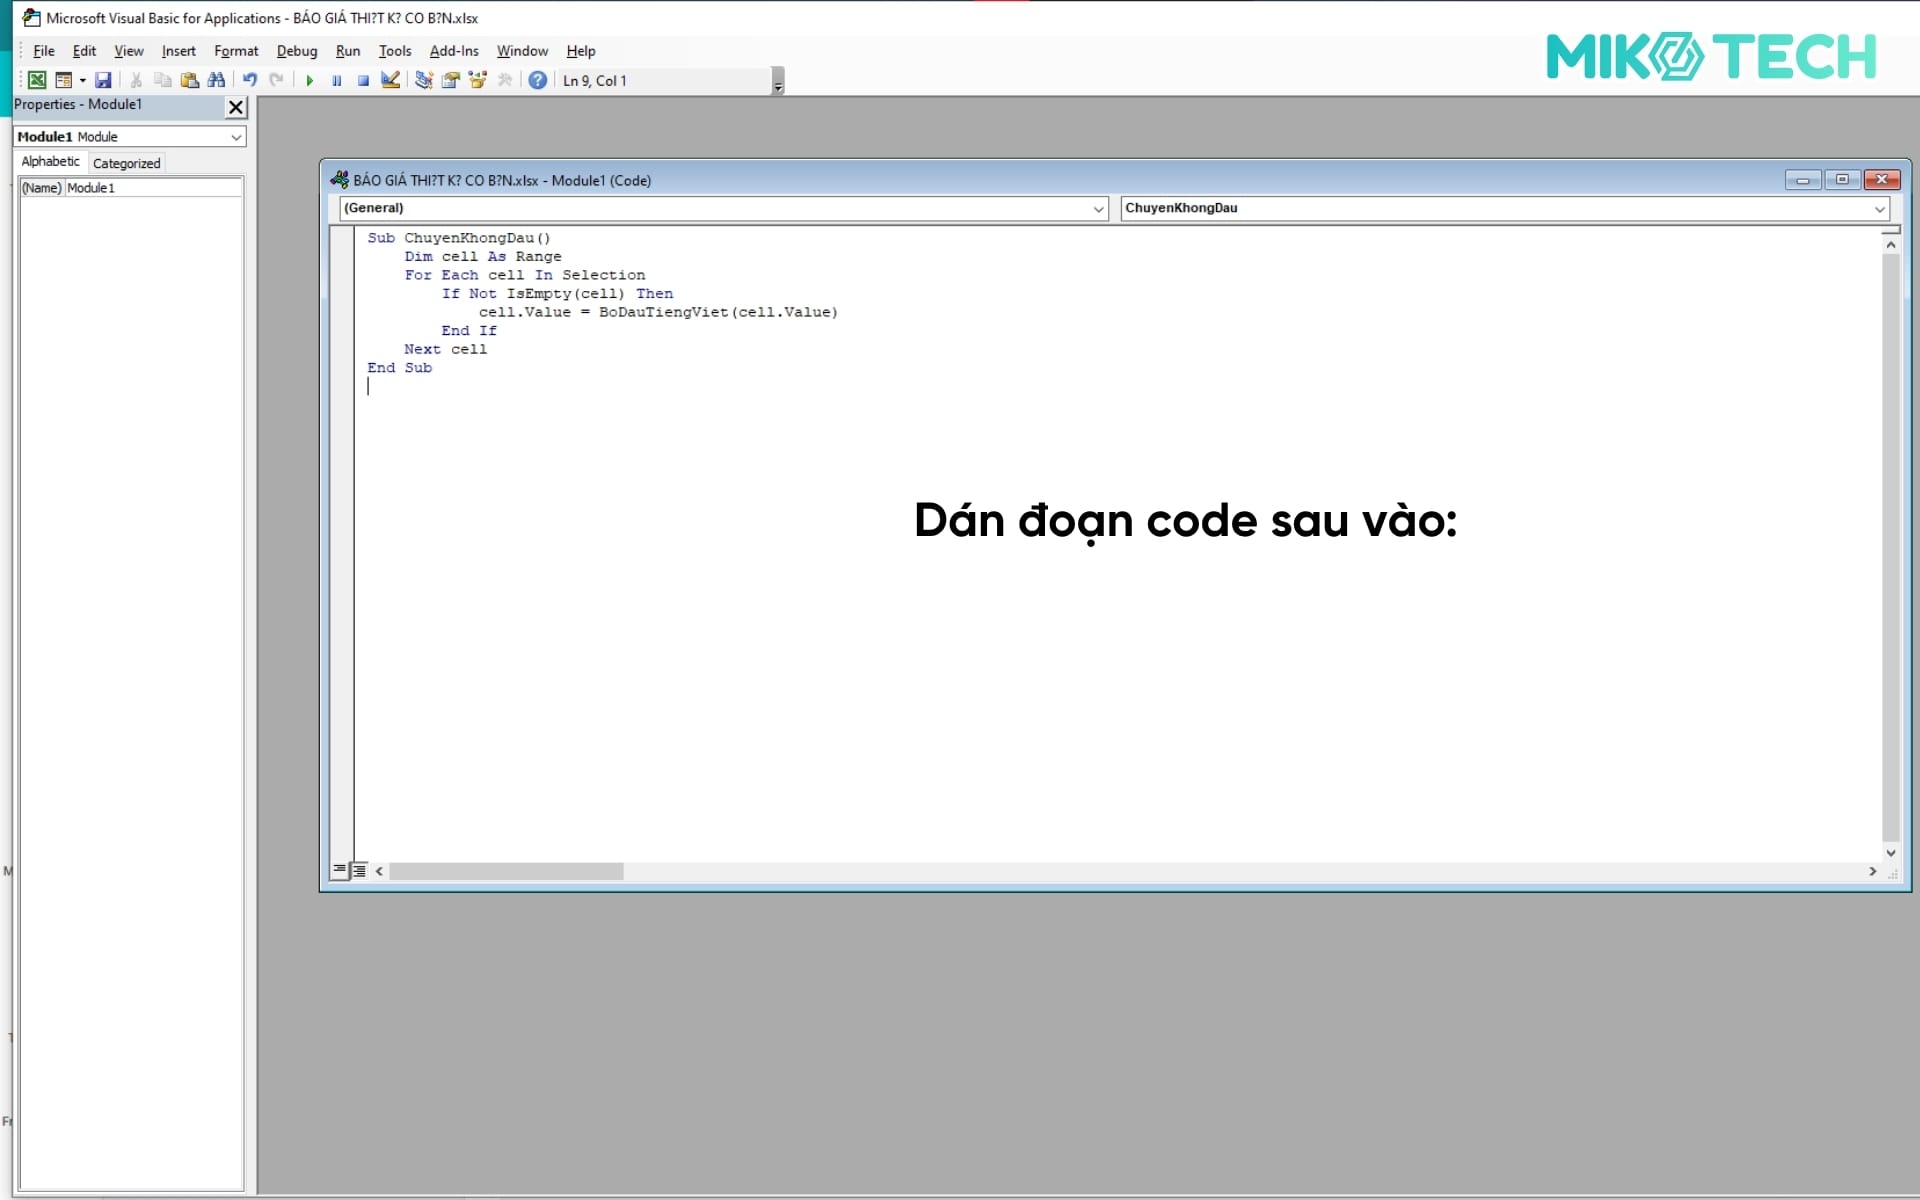This screenshot has width=1920, height=1200.
Task: Open the Insert object dropdown arrow
Action: tap(82, 80)
